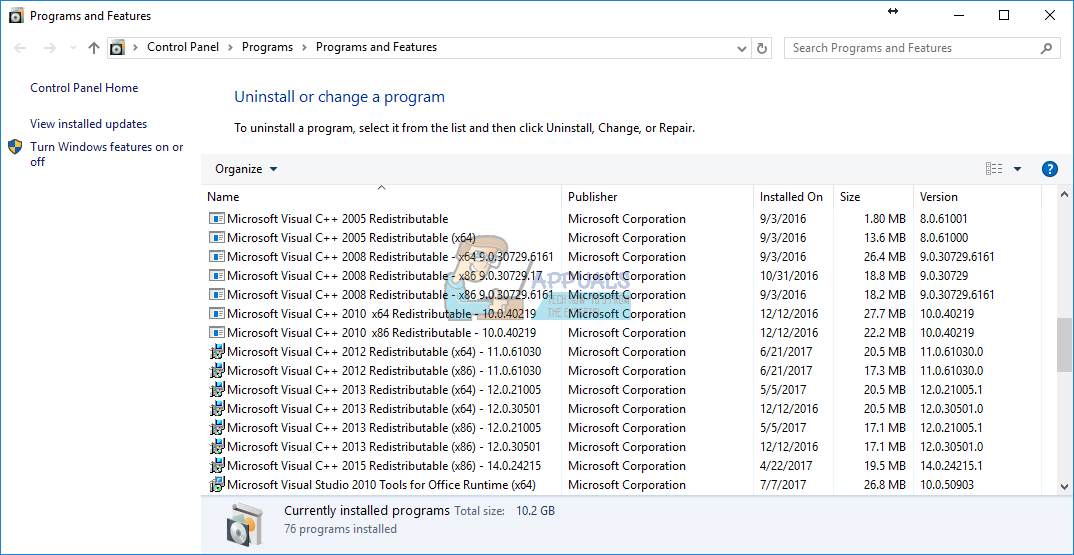Sort by the Size column header
The width and height of the screenshot is (1074, 555).
click(x=873, y=197)
